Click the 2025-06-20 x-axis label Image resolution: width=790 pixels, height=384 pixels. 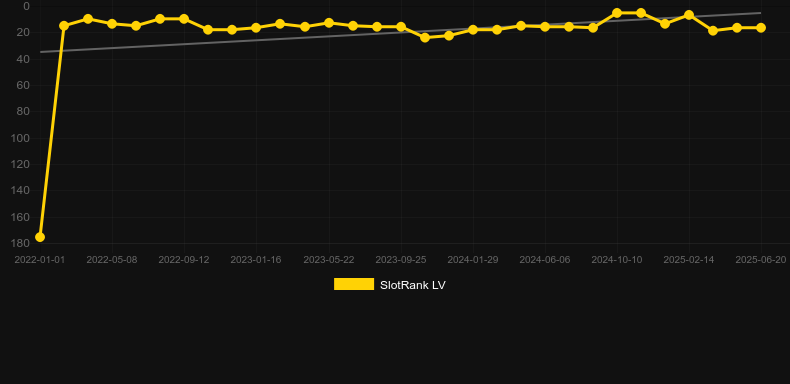[x=761, y=260]
